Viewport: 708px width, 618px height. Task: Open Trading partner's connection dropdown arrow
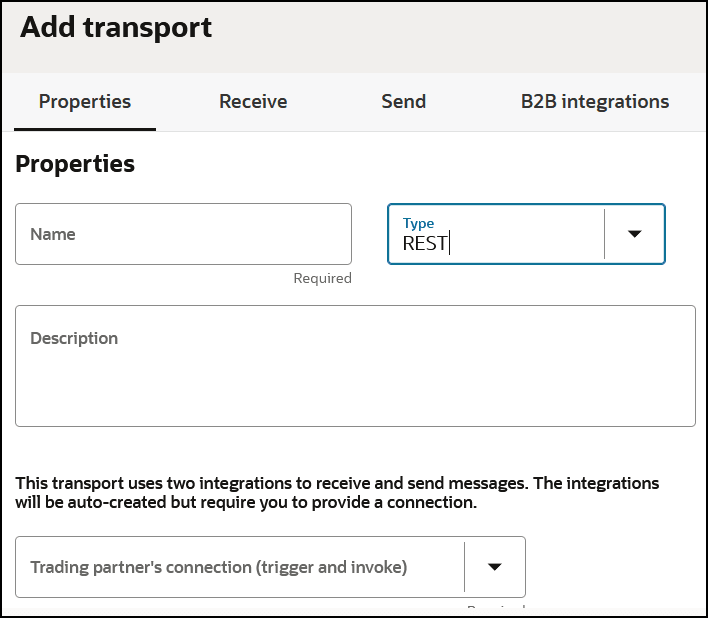pyautogui.click(x=494, y=567)
